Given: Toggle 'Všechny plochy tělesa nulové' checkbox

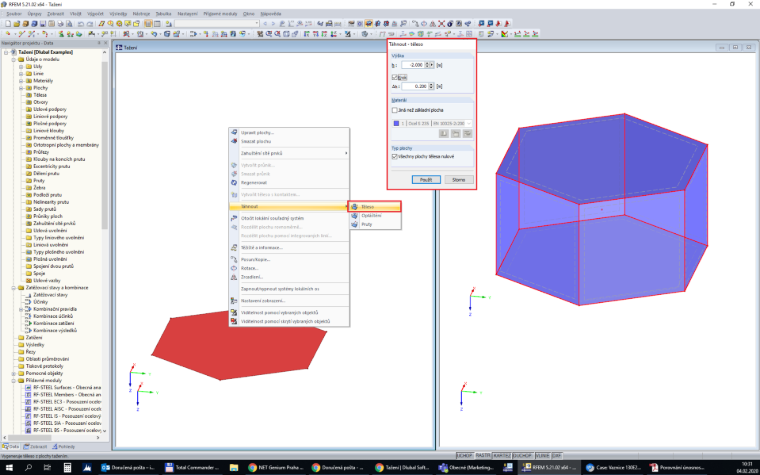Looking at the screenshot, I should pos(395,157).
